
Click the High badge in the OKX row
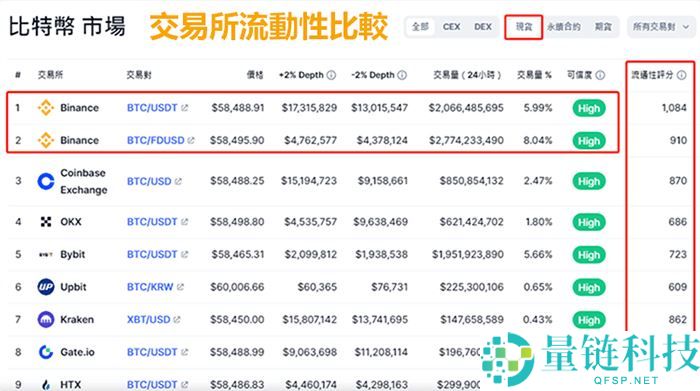tap(589, 222)
